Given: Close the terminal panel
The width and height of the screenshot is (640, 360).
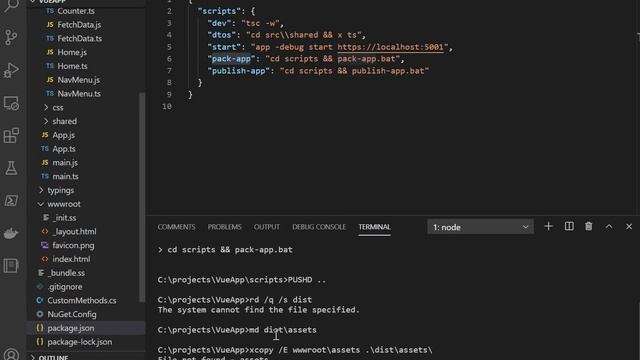Looking at the screenshot, I should coord(629,227).
